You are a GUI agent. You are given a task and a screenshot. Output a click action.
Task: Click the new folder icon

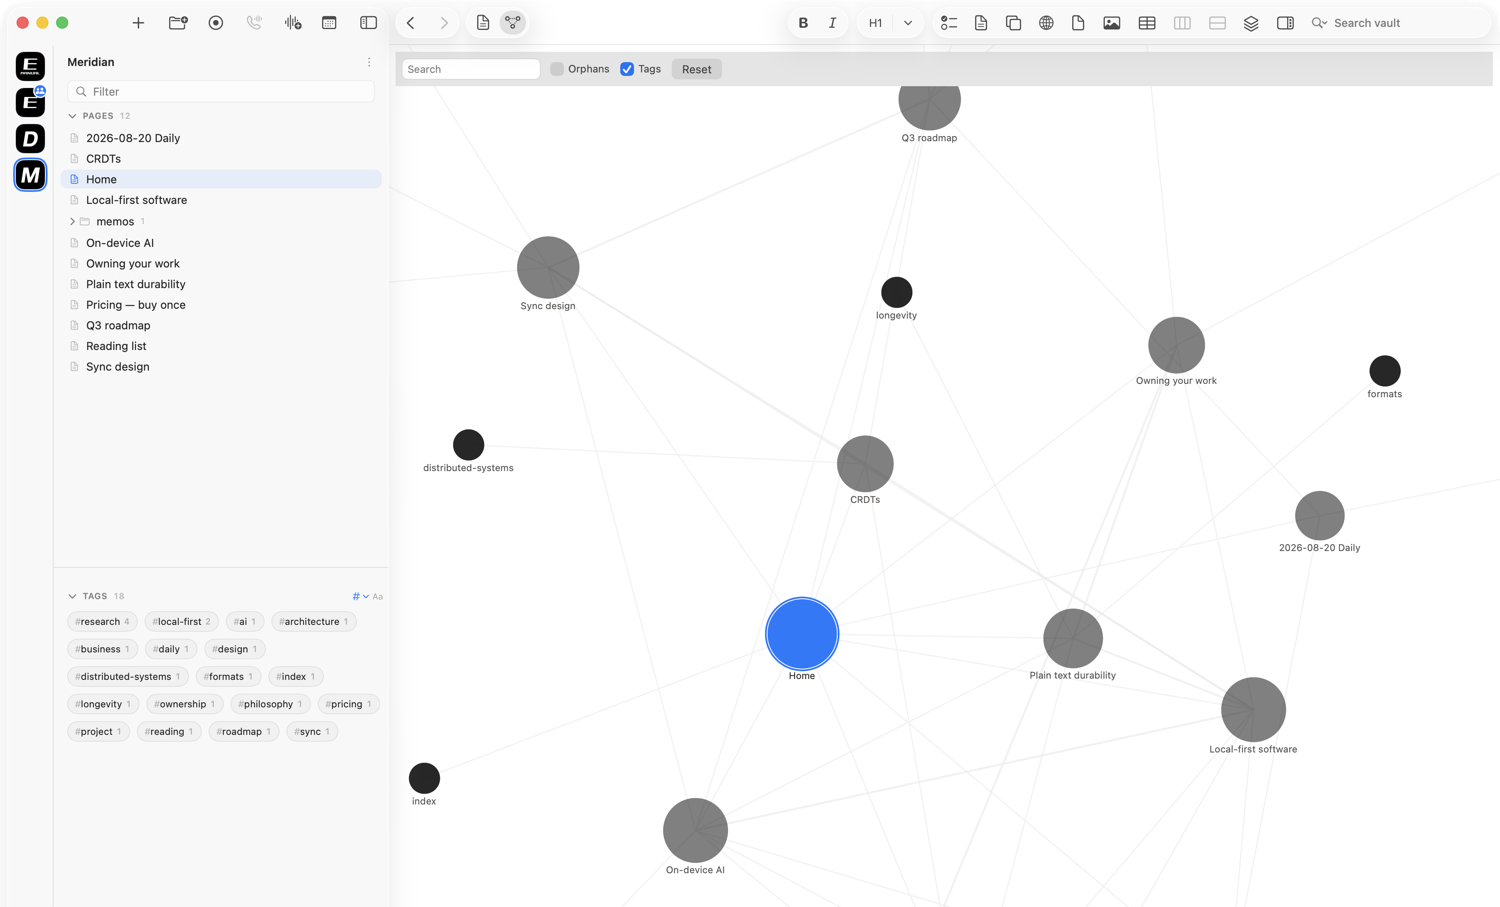point(178,23)
